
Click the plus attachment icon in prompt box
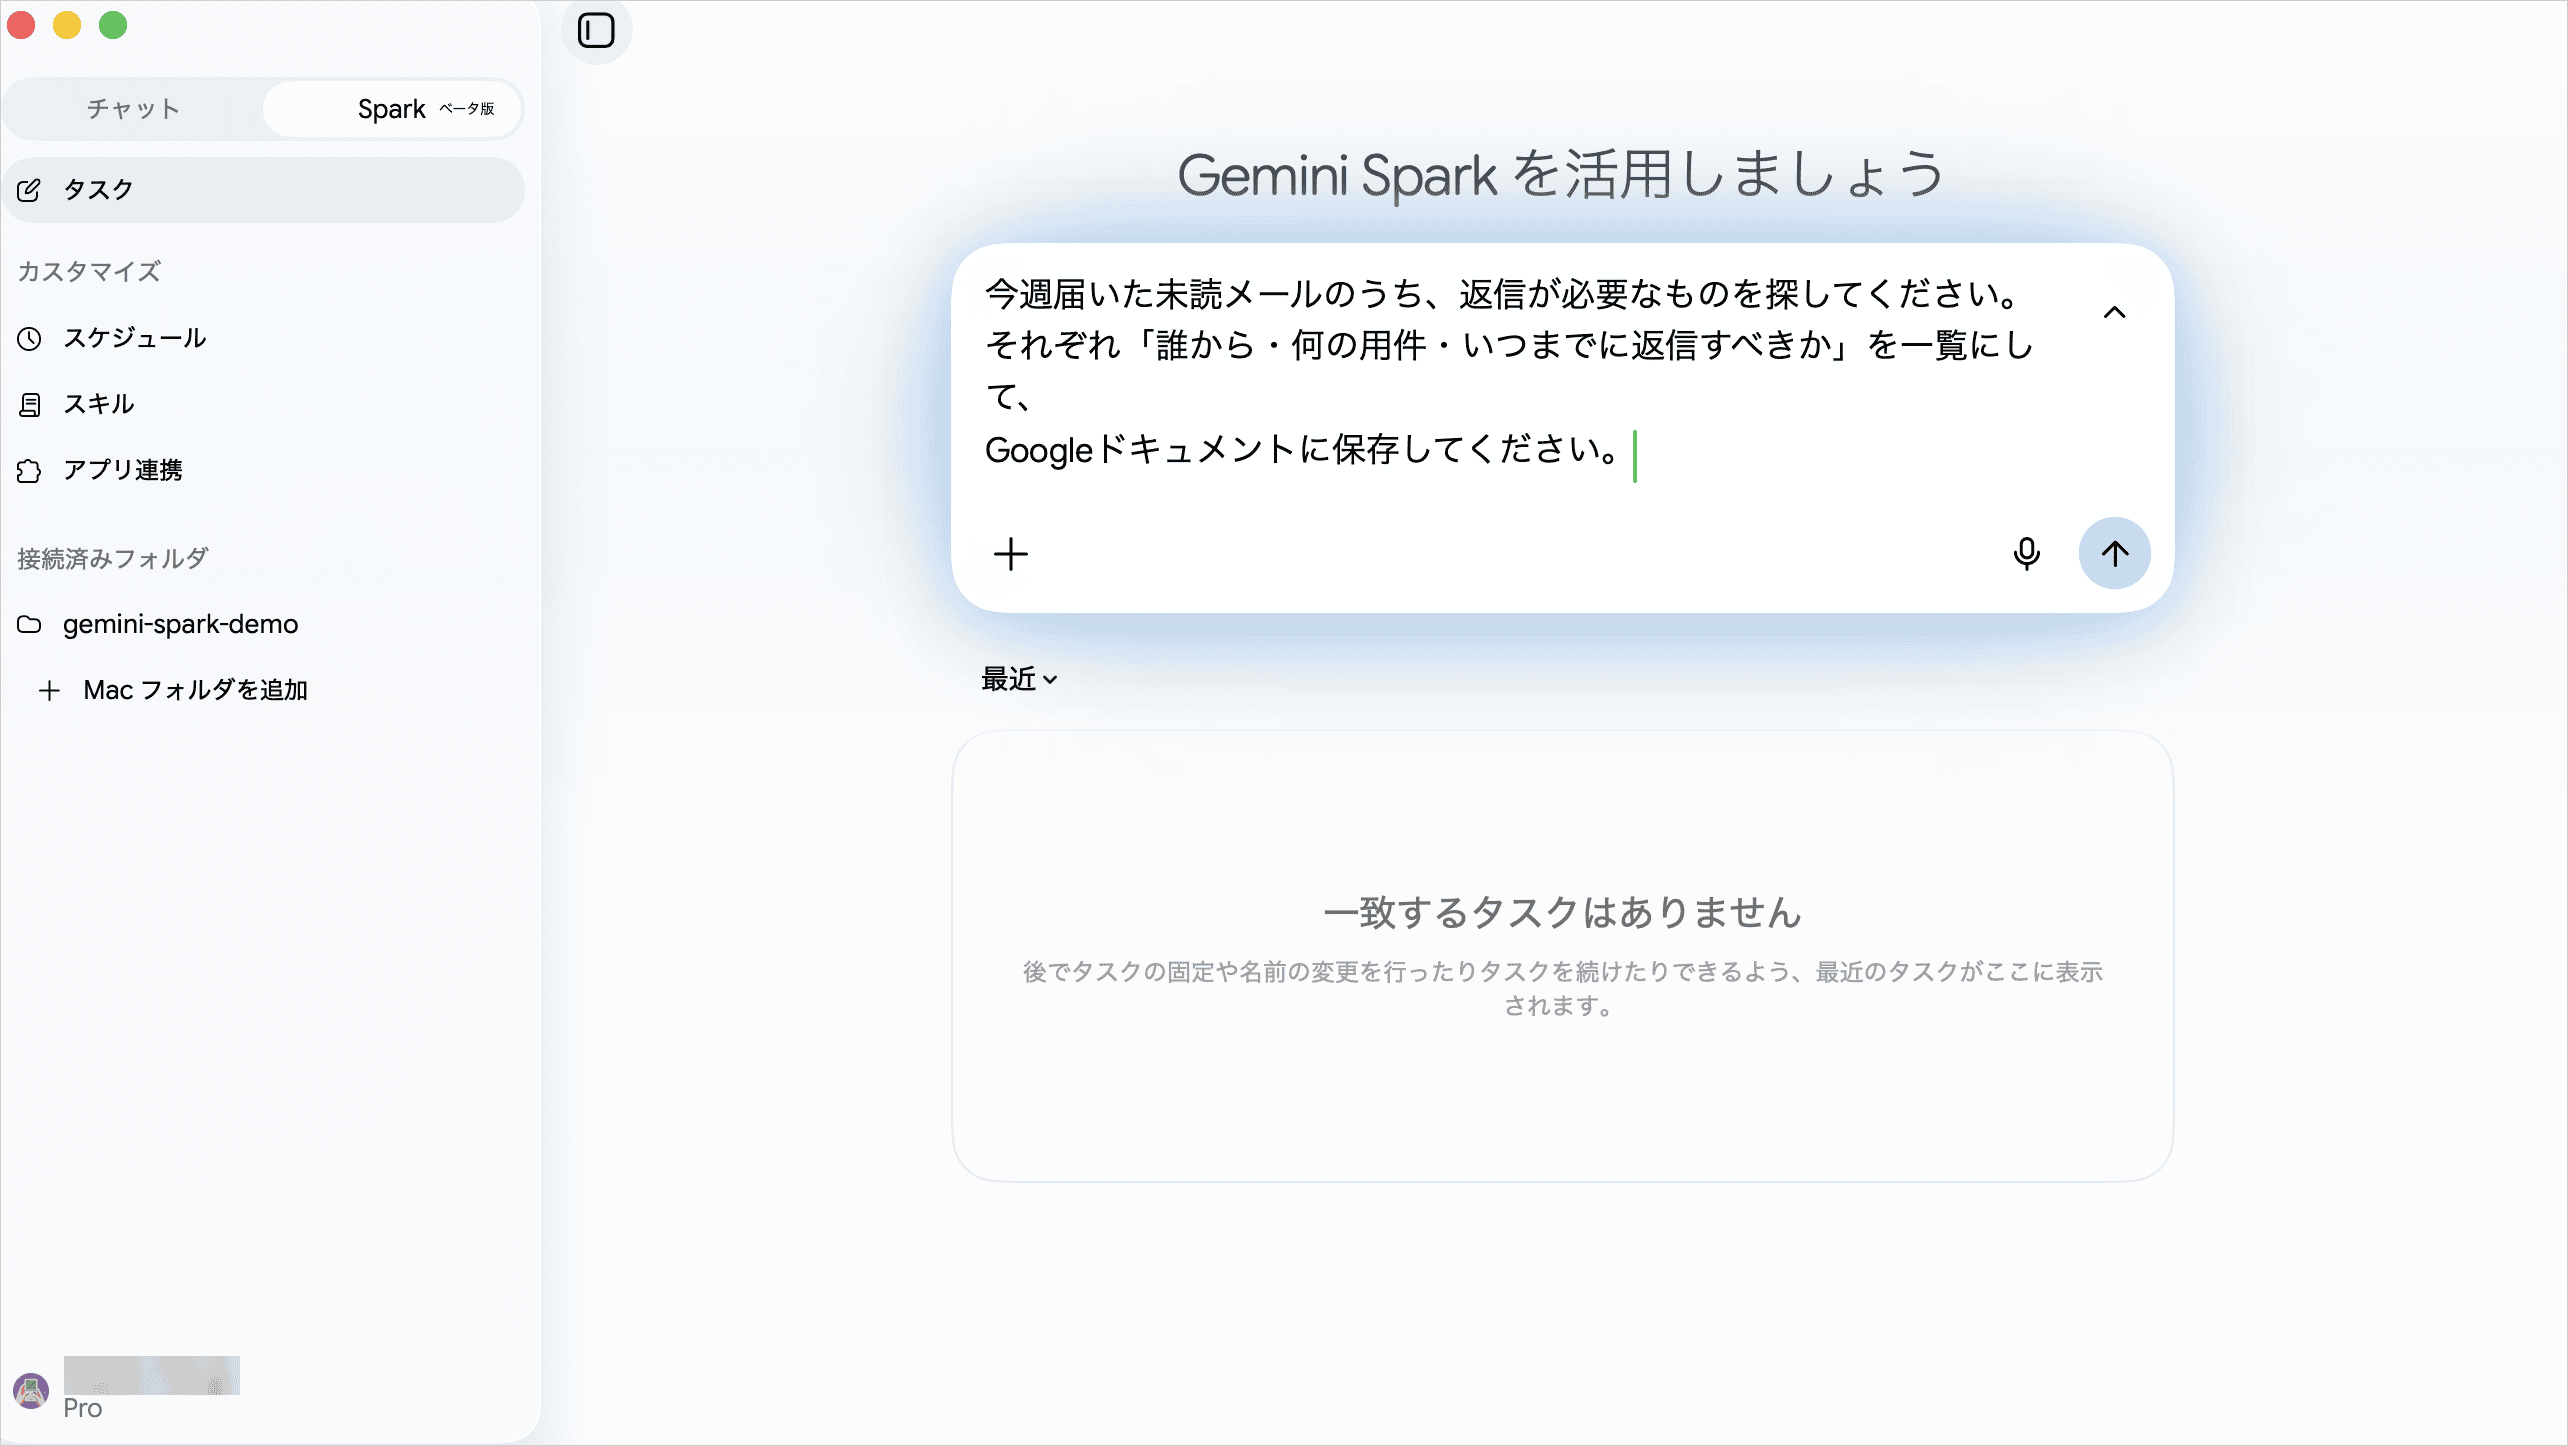[x=1010, y=554]
